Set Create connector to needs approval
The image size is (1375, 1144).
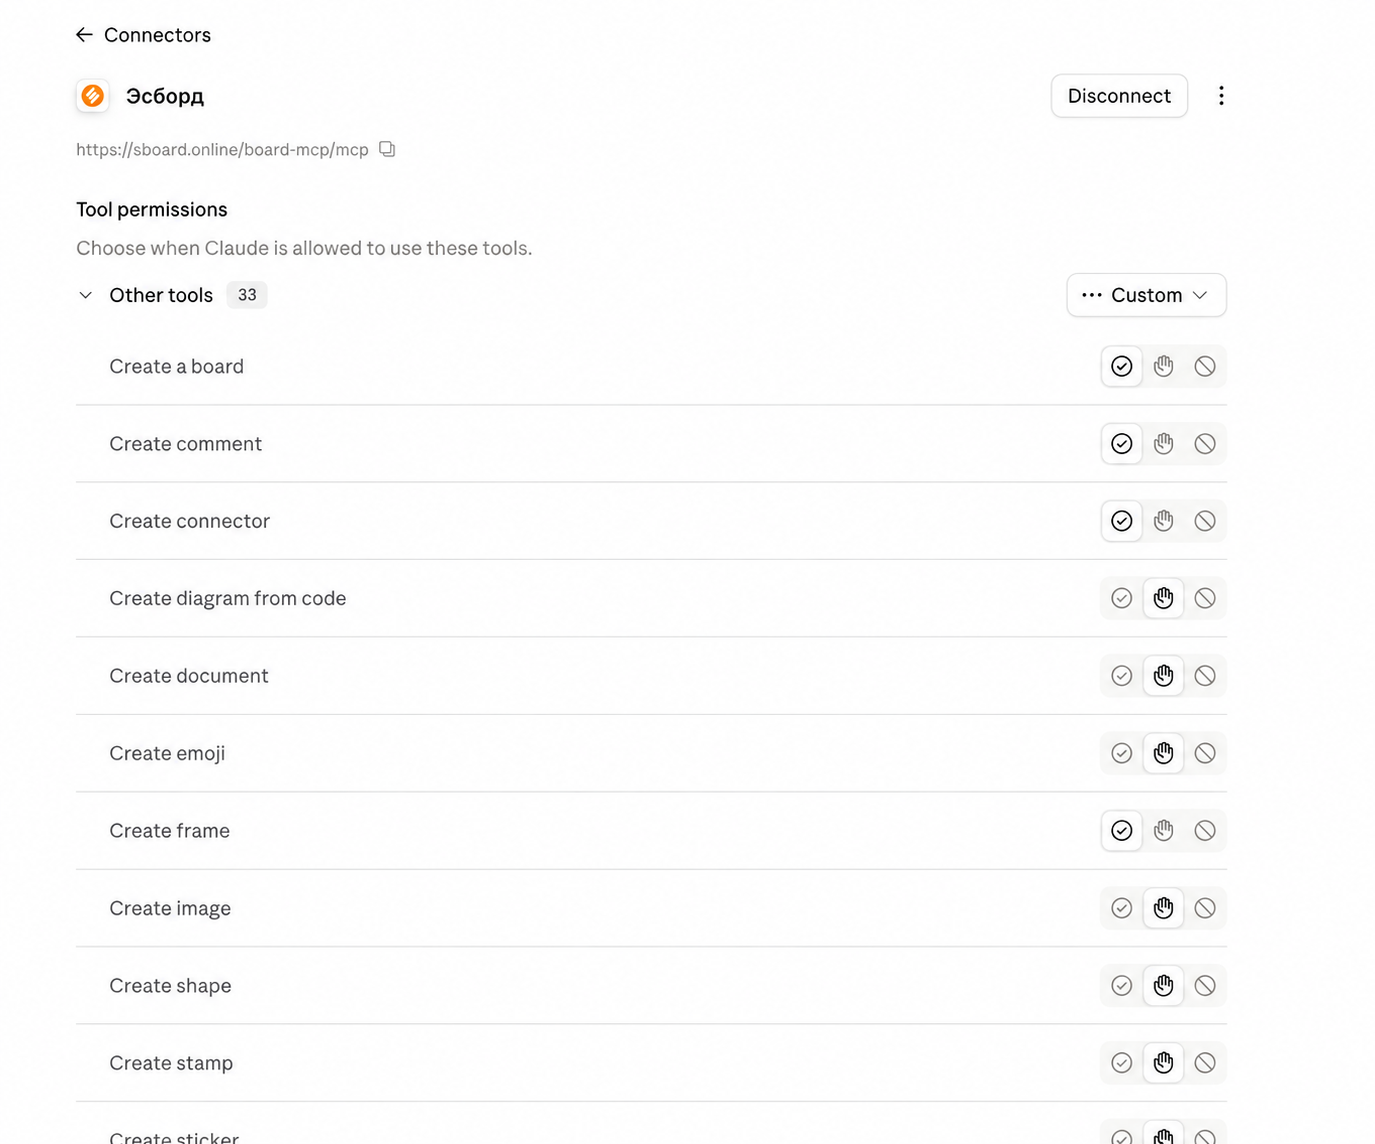1163,521
